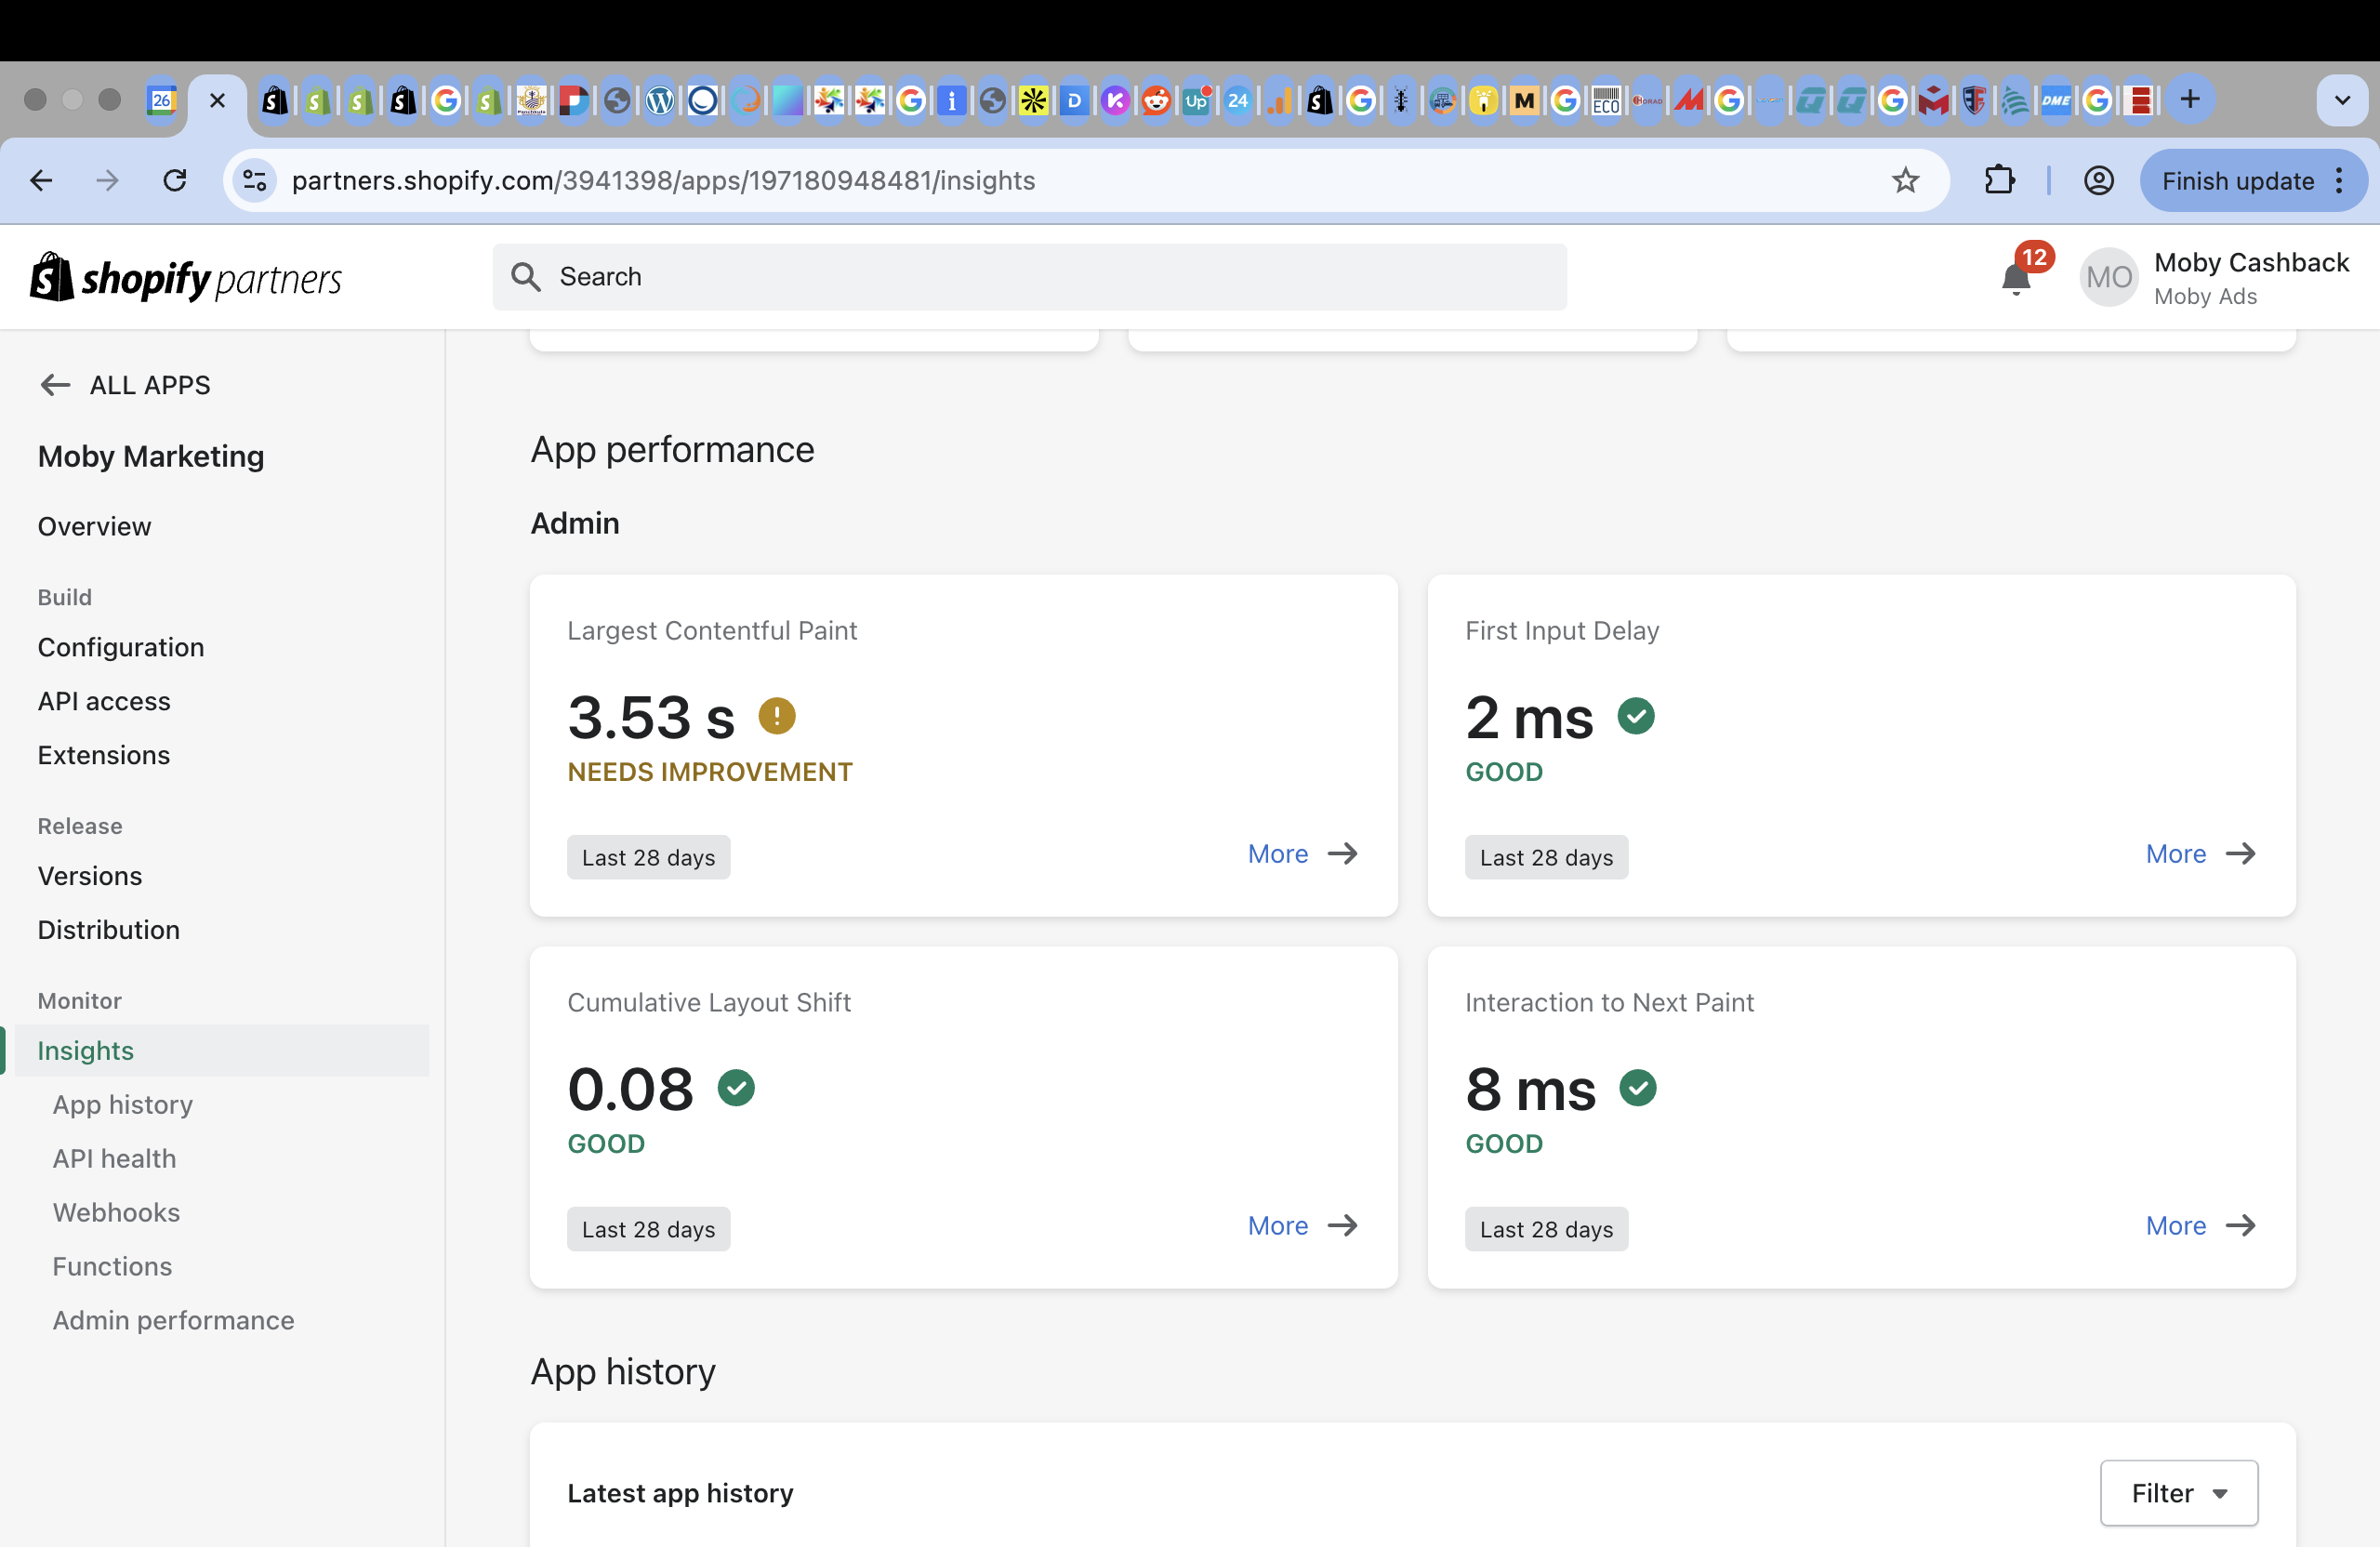Viewport: 2380px width, 1547px height.
Task: Open Webhooks sidebar sub-item
Action: (116, 1212)
